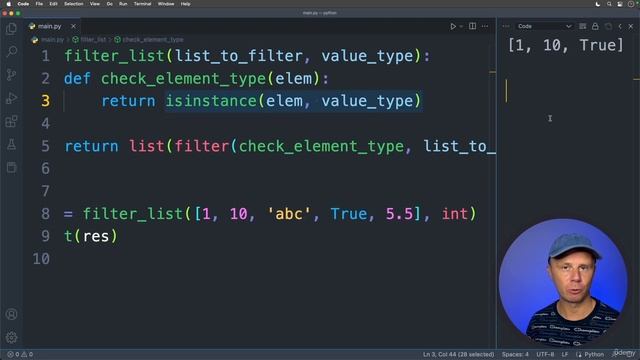This screenshot has width=640, height=360.
Task: Click 'list_to_filter' parameter on line 1
Action: [239, 56]
